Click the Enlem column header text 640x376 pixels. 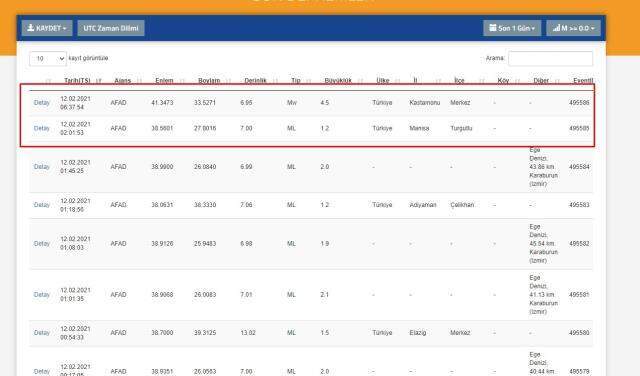point(164,81)
